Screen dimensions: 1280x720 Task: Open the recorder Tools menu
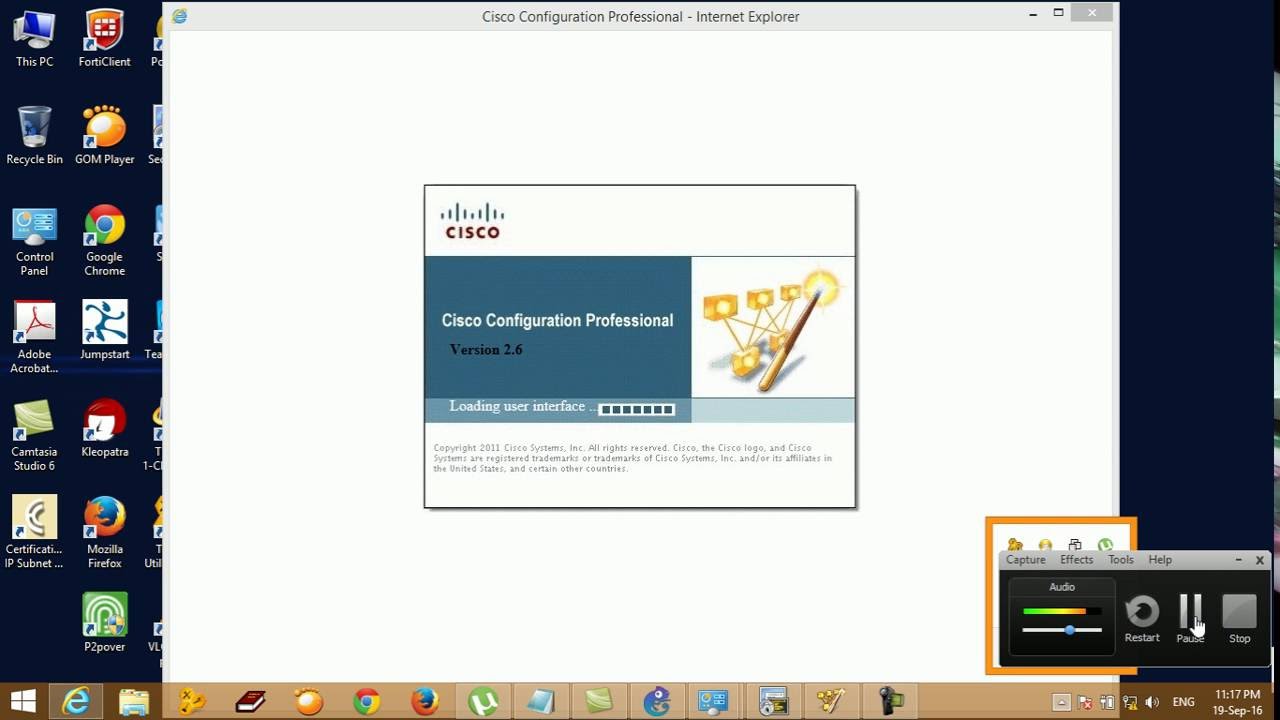click(1120, 560)
